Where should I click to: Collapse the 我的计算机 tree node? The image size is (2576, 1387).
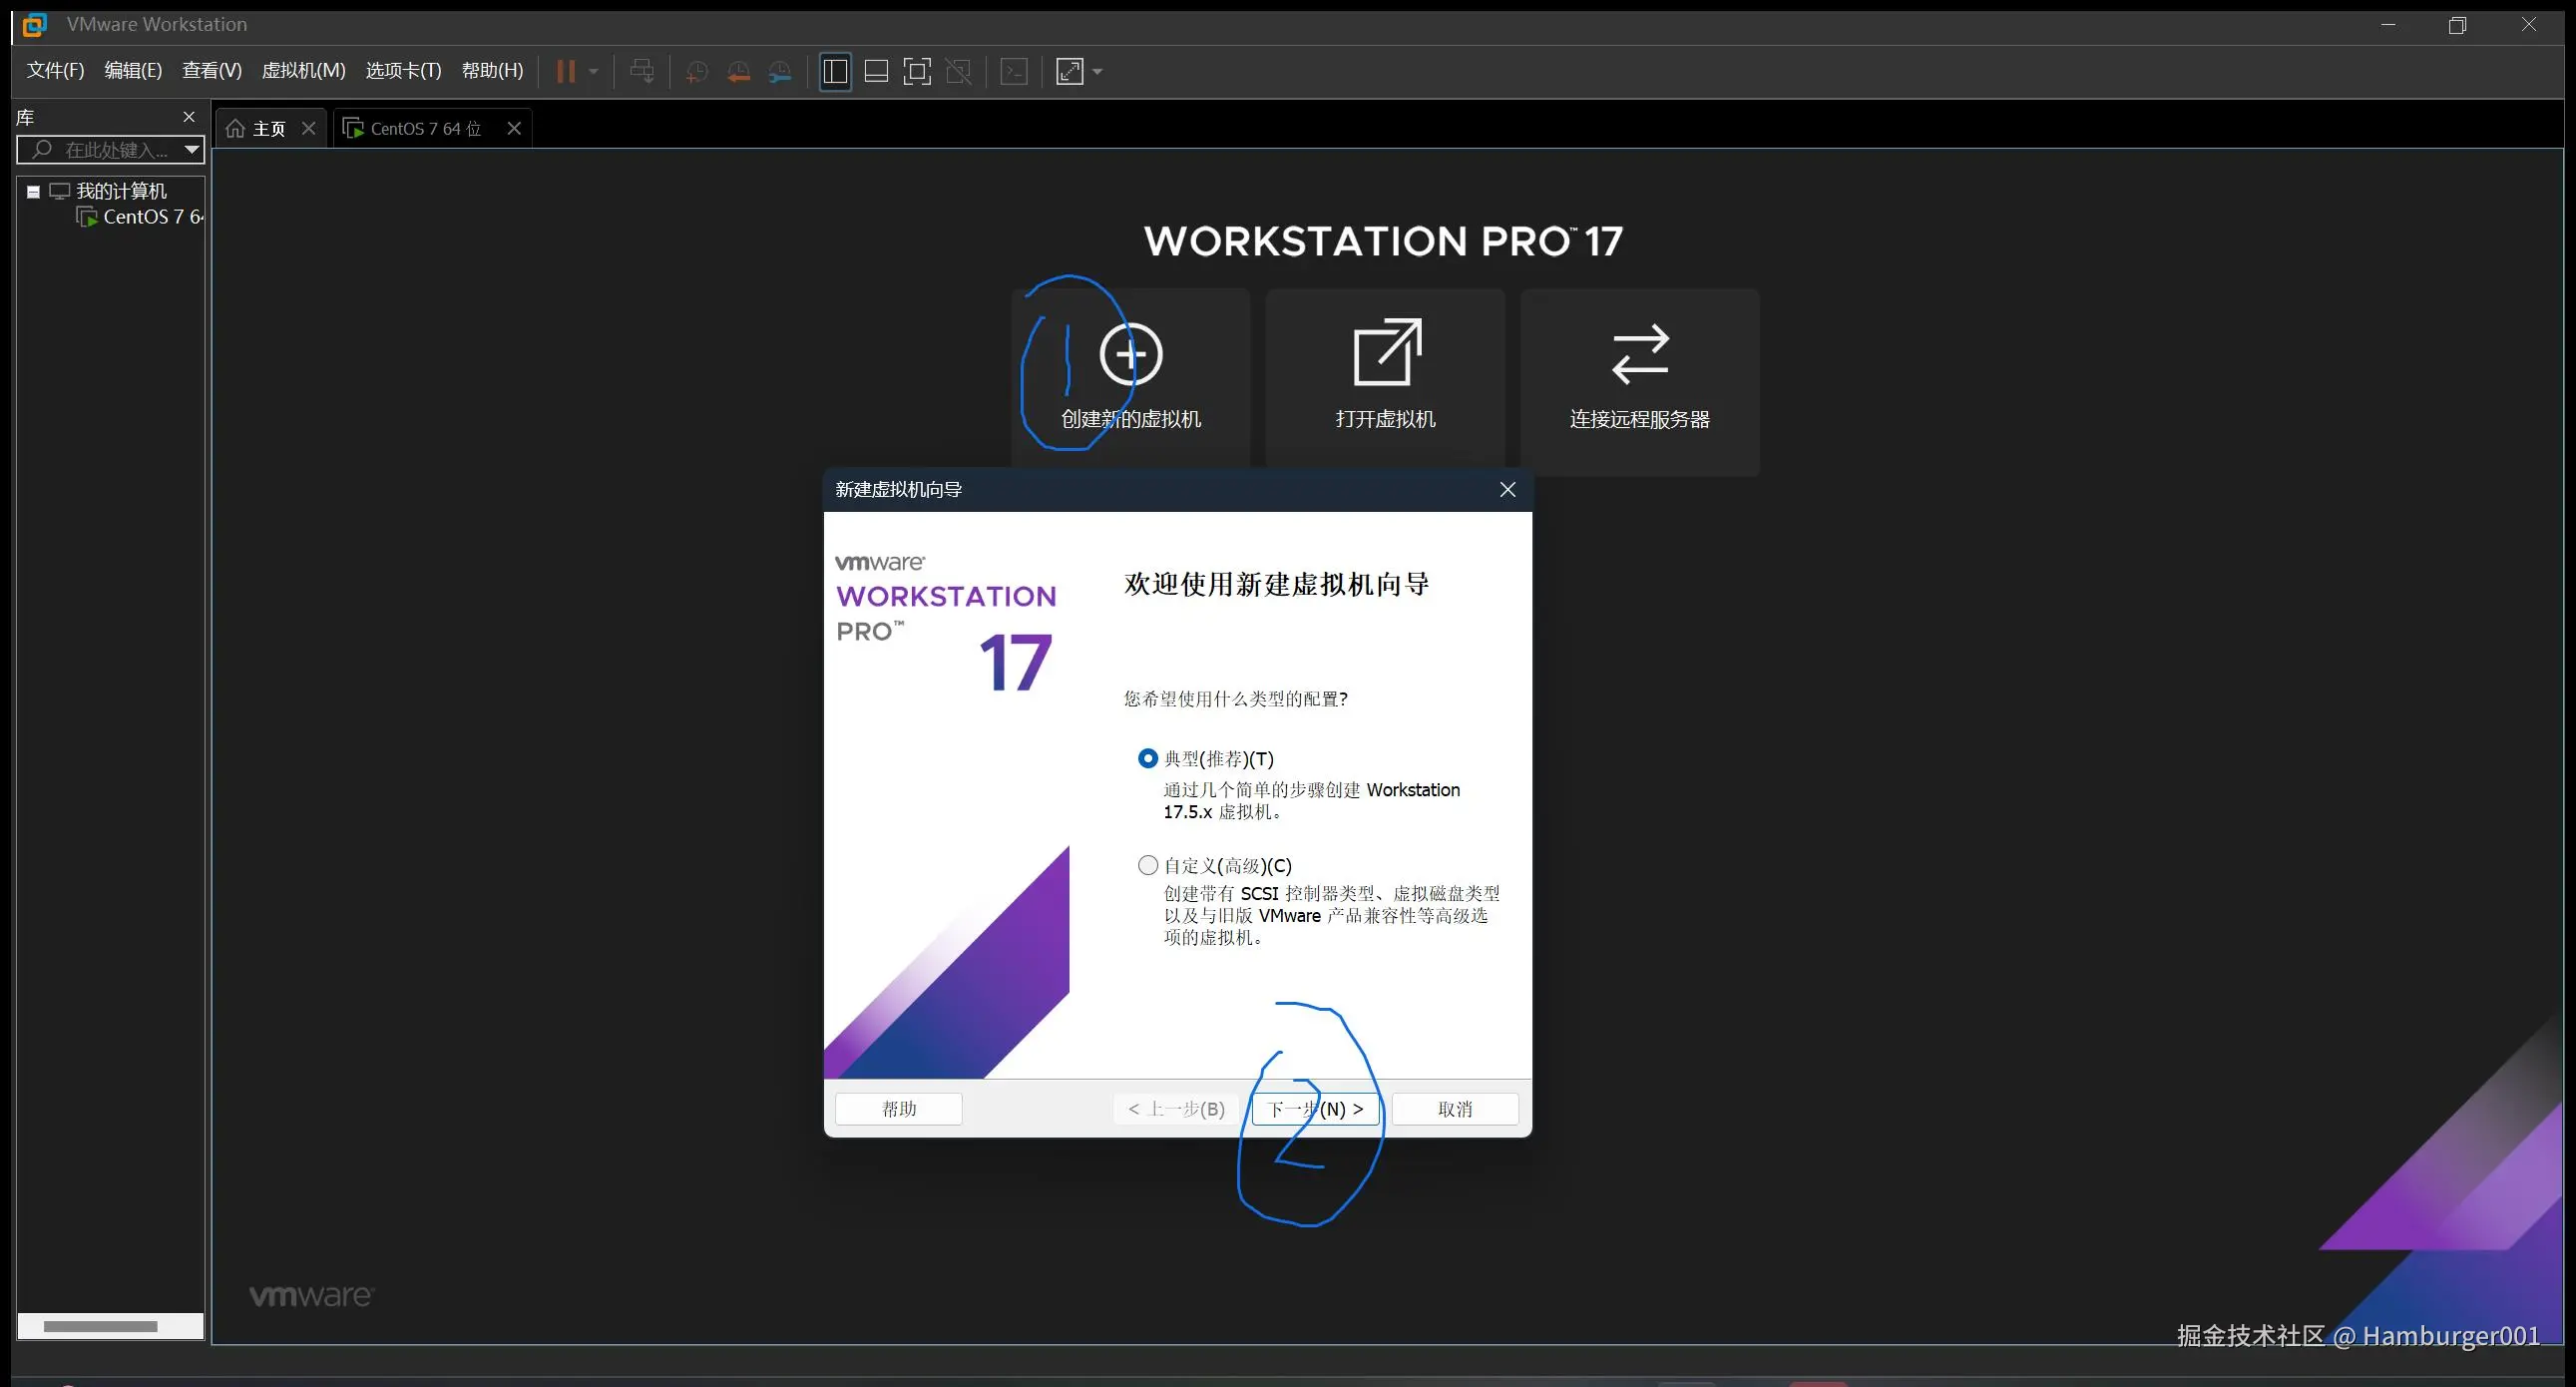tap(32, 191)
